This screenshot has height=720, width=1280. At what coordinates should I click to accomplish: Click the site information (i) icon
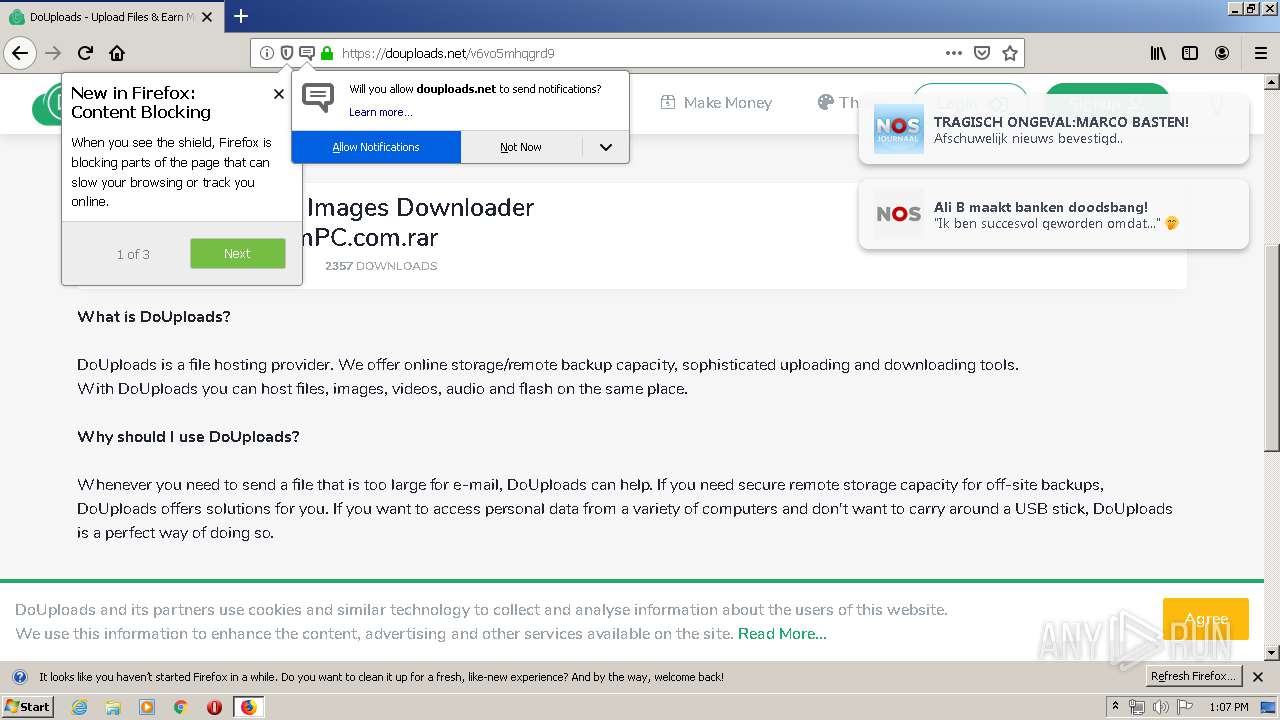[267, 53]
